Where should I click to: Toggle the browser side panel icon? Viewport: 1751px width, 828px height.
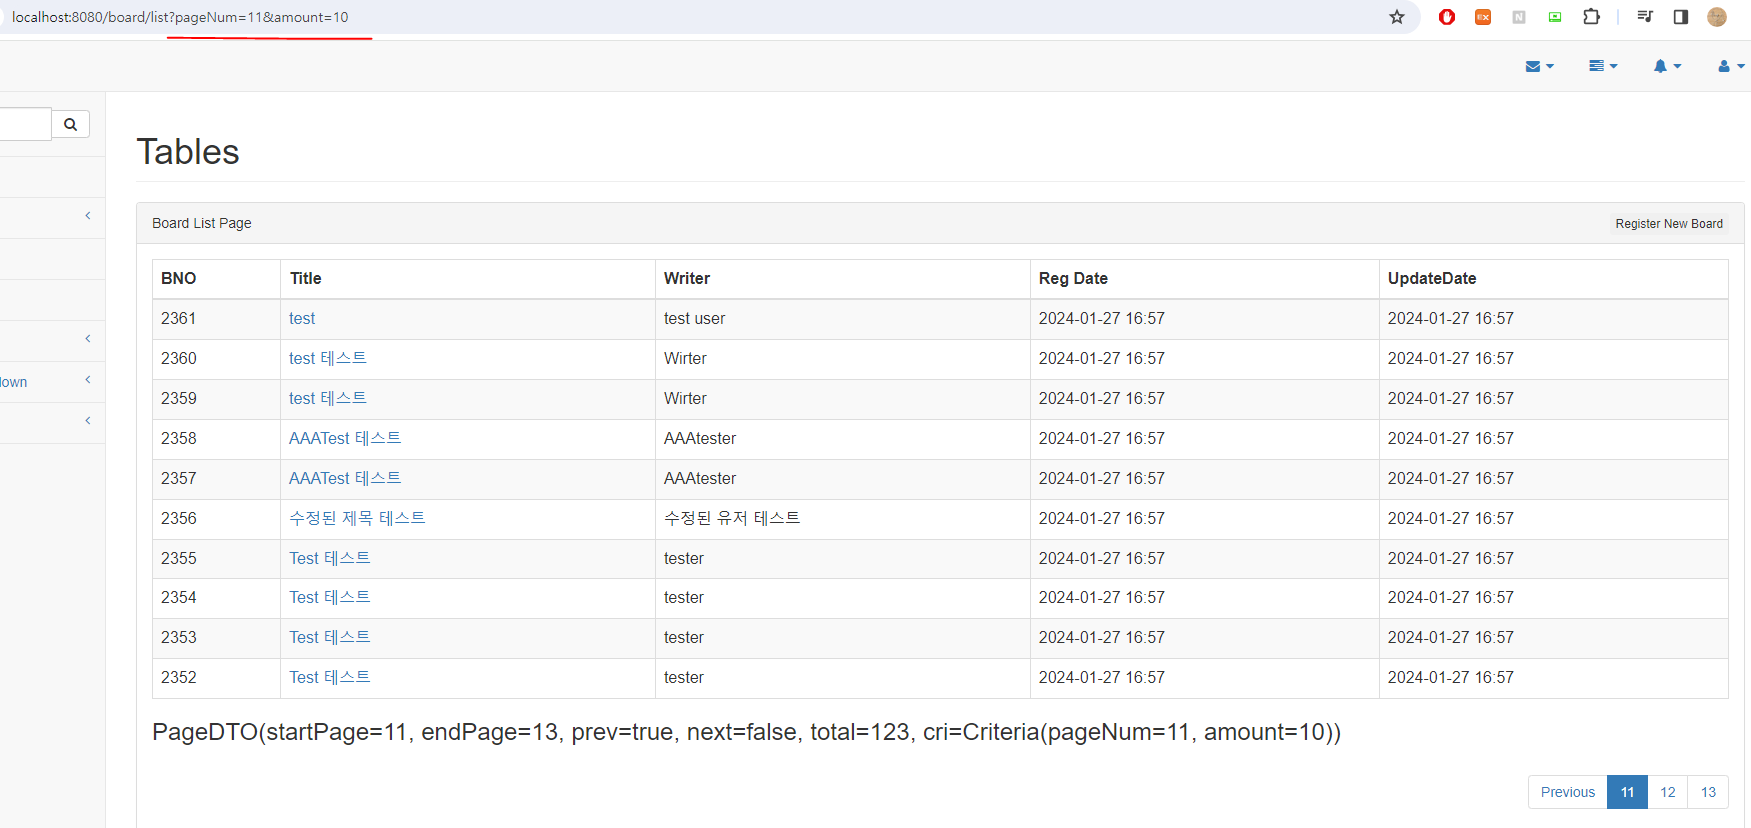pos(1681,17)
